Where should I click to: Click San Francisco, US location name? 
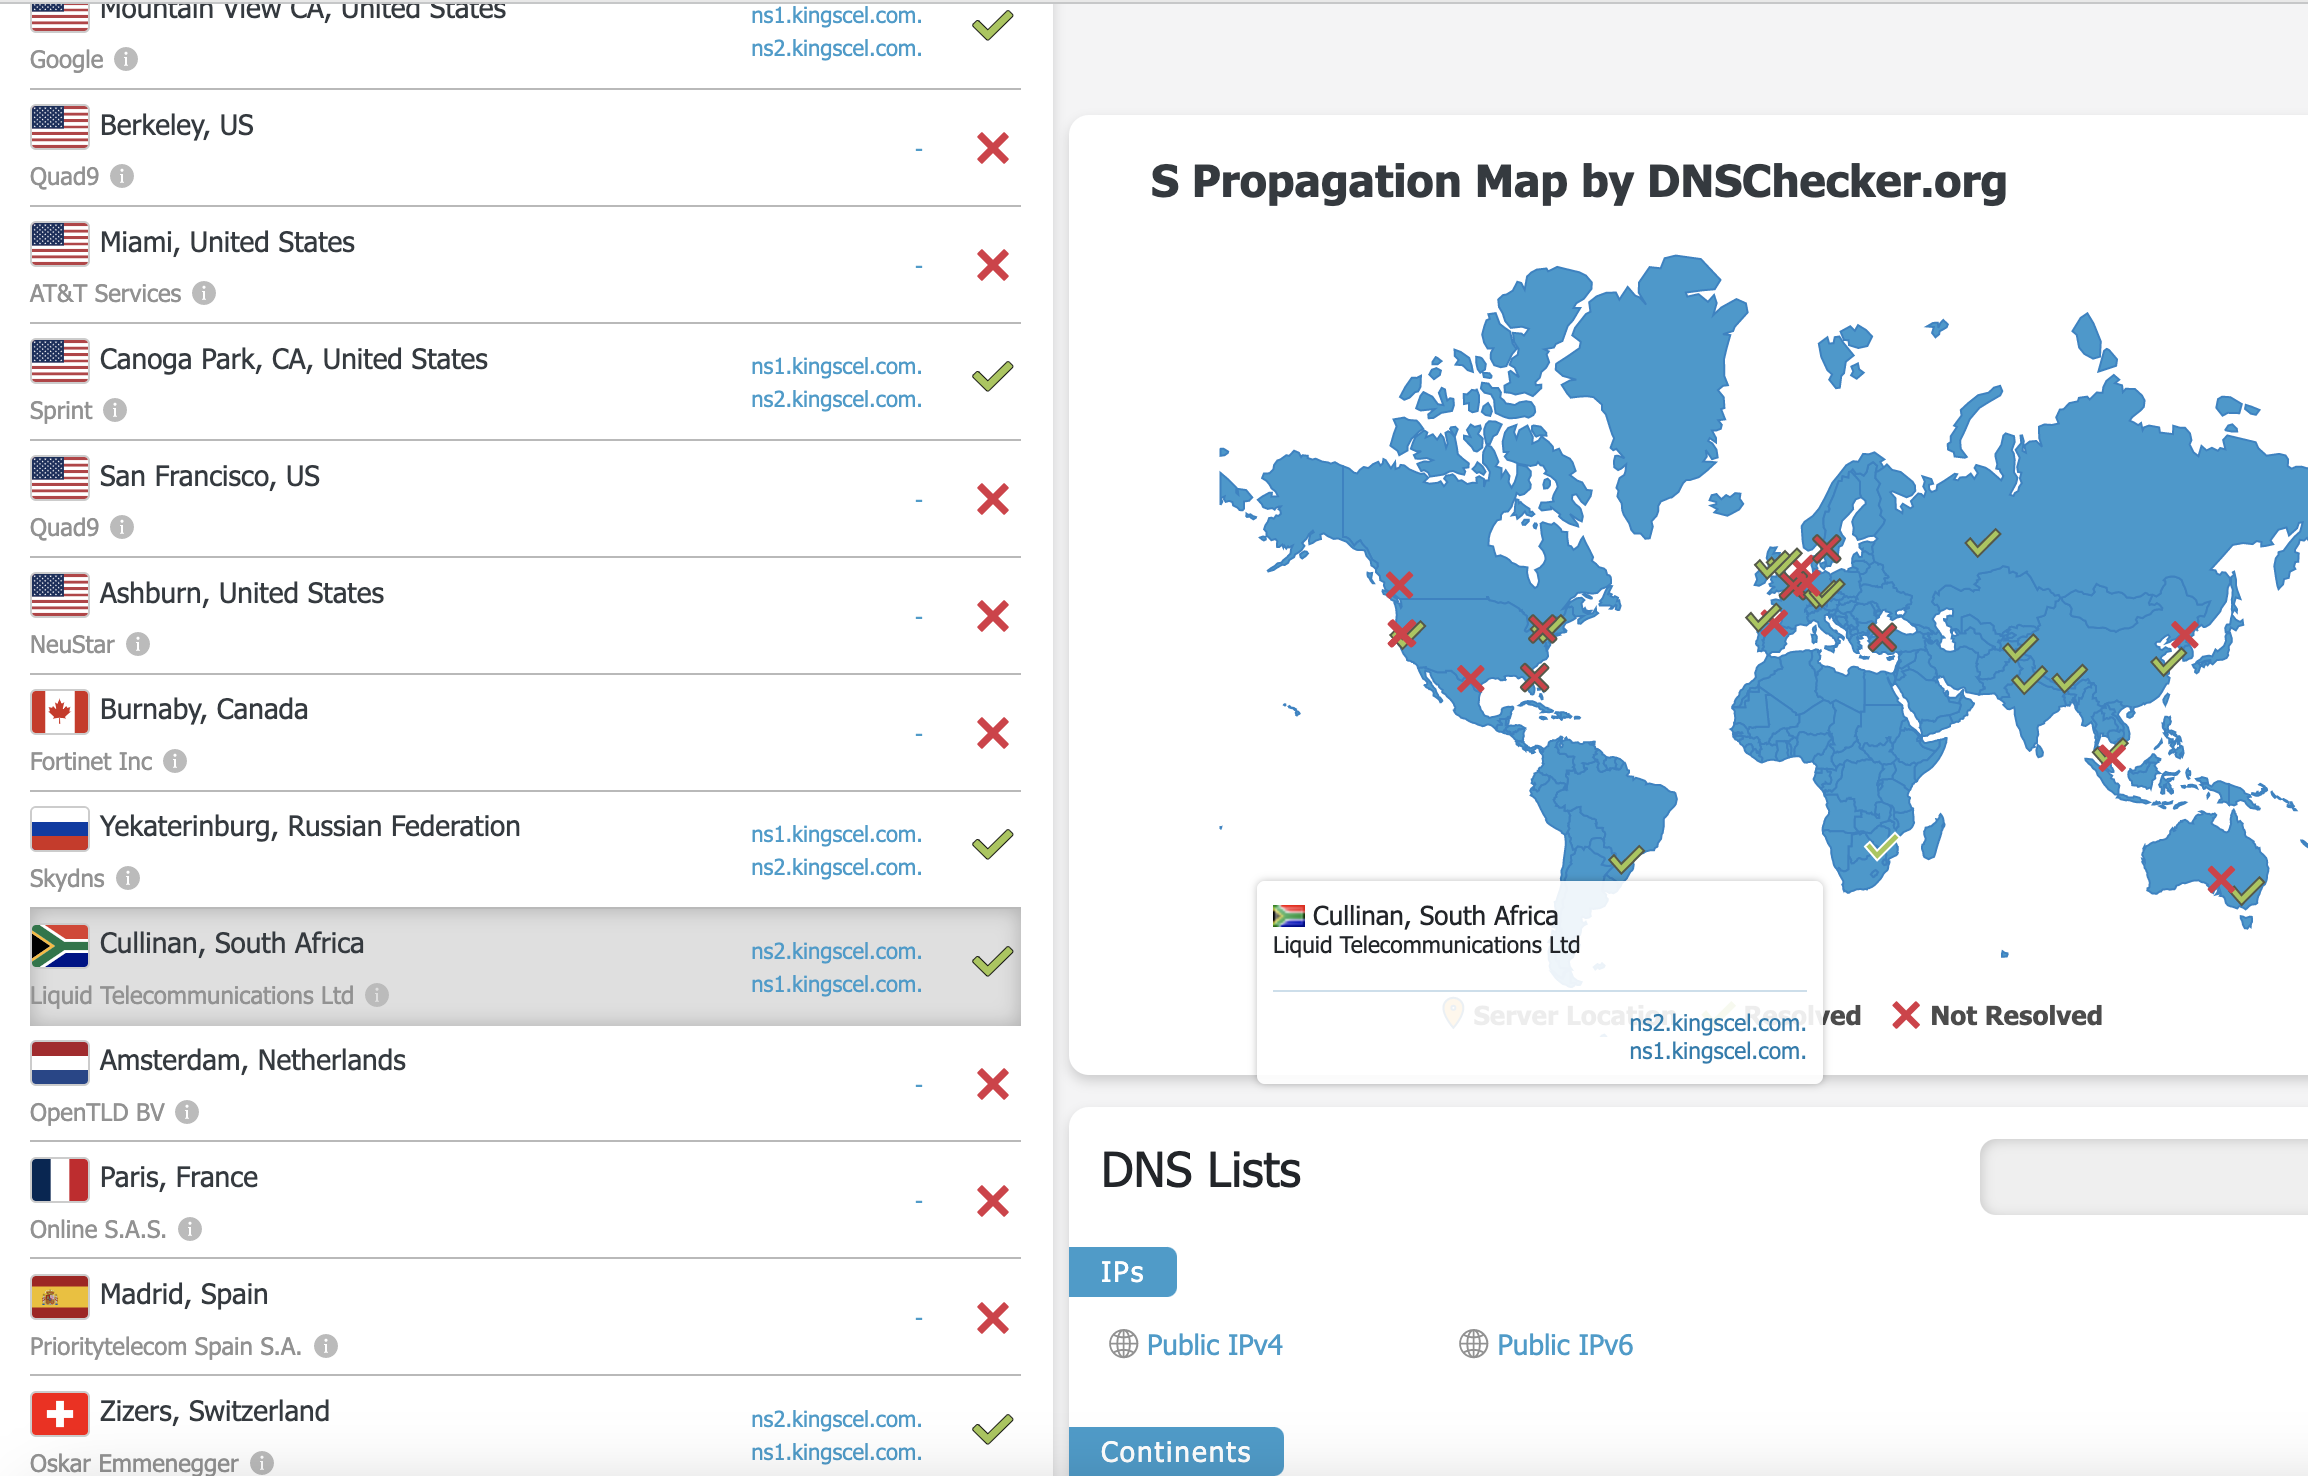pos(210,476)
